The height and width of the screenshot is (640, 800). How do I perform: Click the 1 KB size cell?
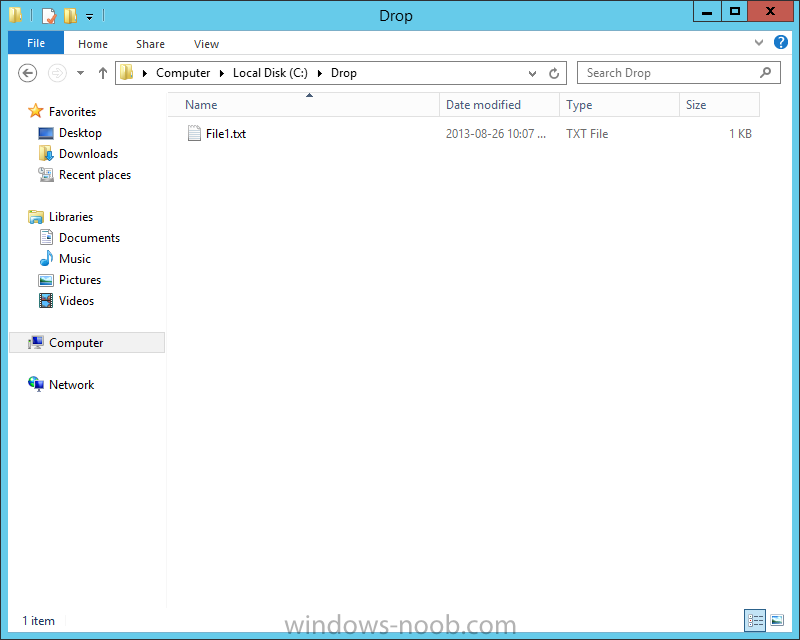(x=740, y=134)
